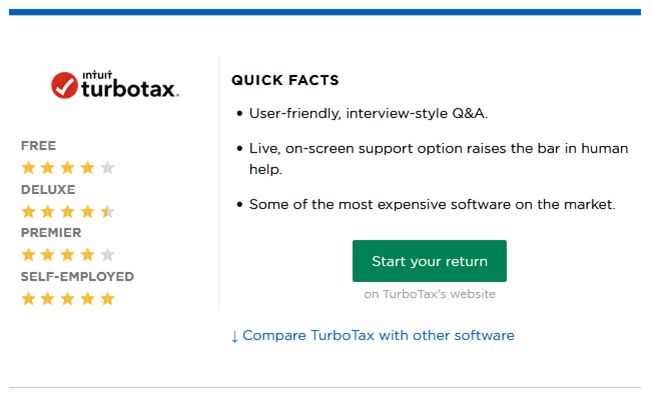Click the fifth gold star under SELF-EMPLOYED
The height and width of the screenshot is (398, 652).
[108, 299]
